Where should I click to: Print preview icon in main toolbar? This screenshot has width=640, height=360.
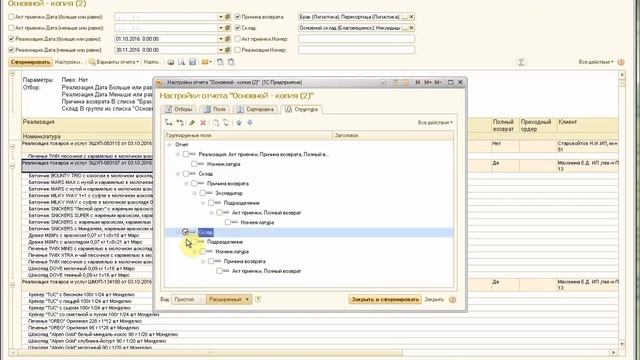click(x=181, y=62)
